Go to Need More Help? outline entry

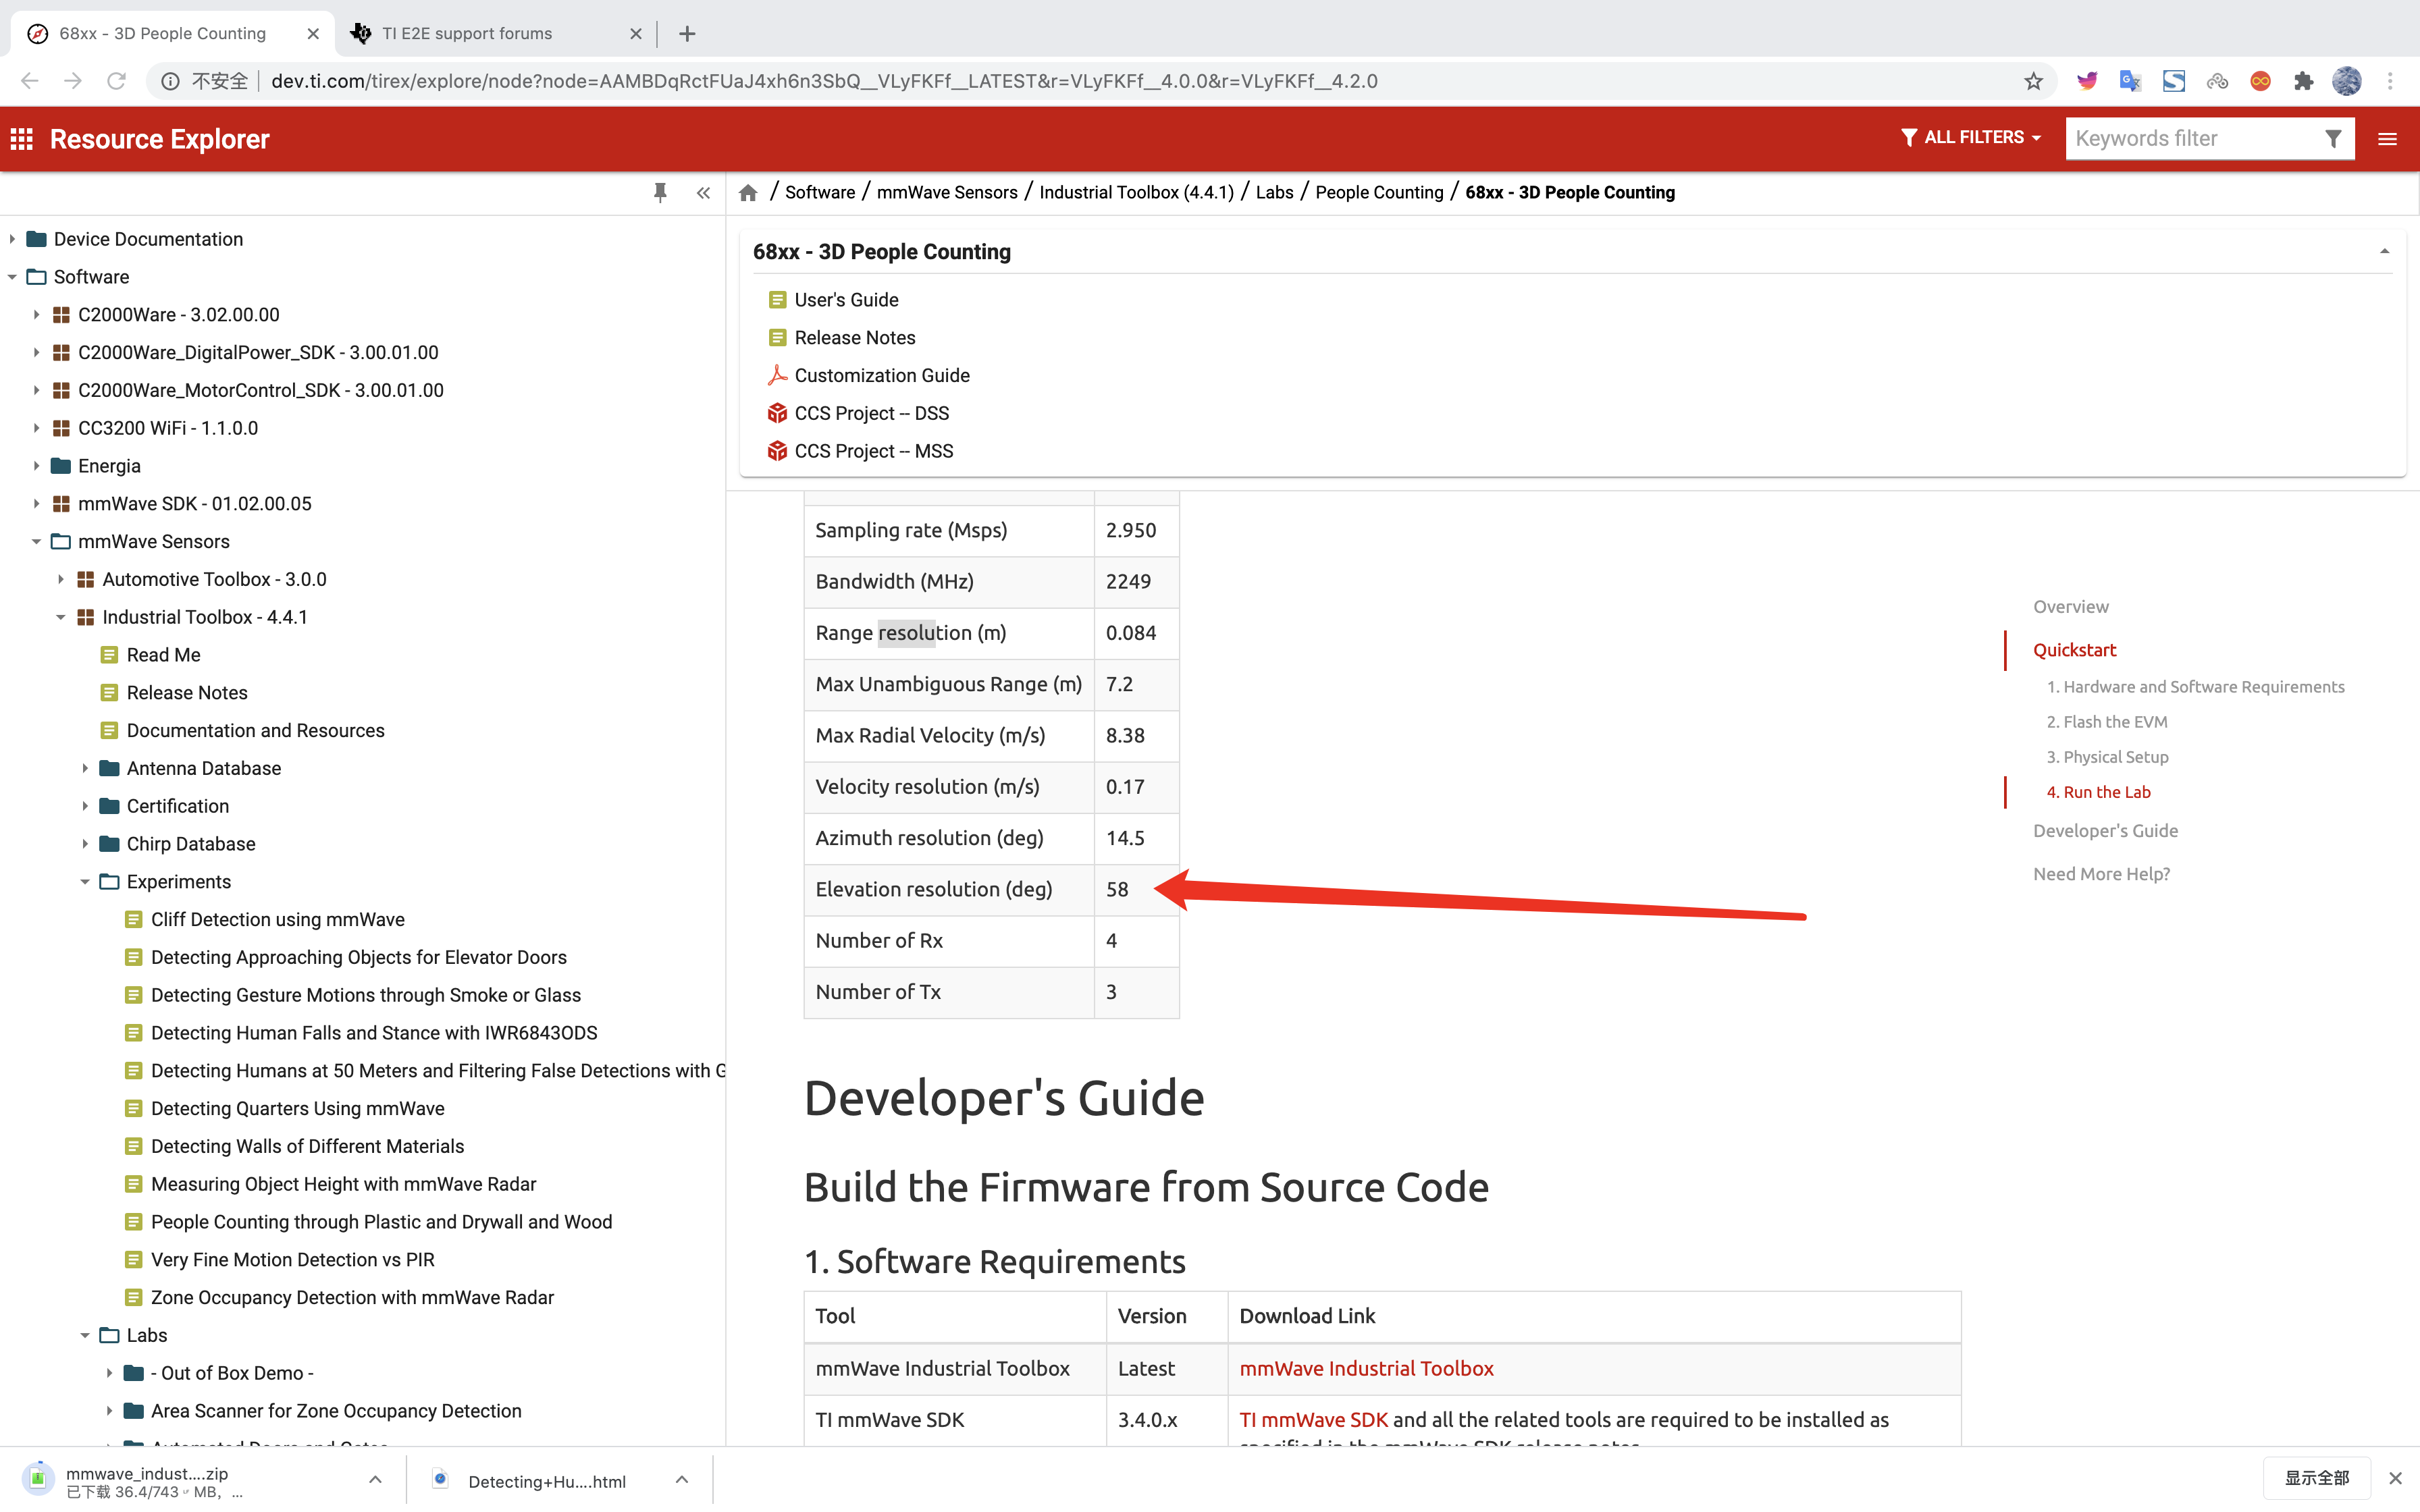(x=2101, y=874)
